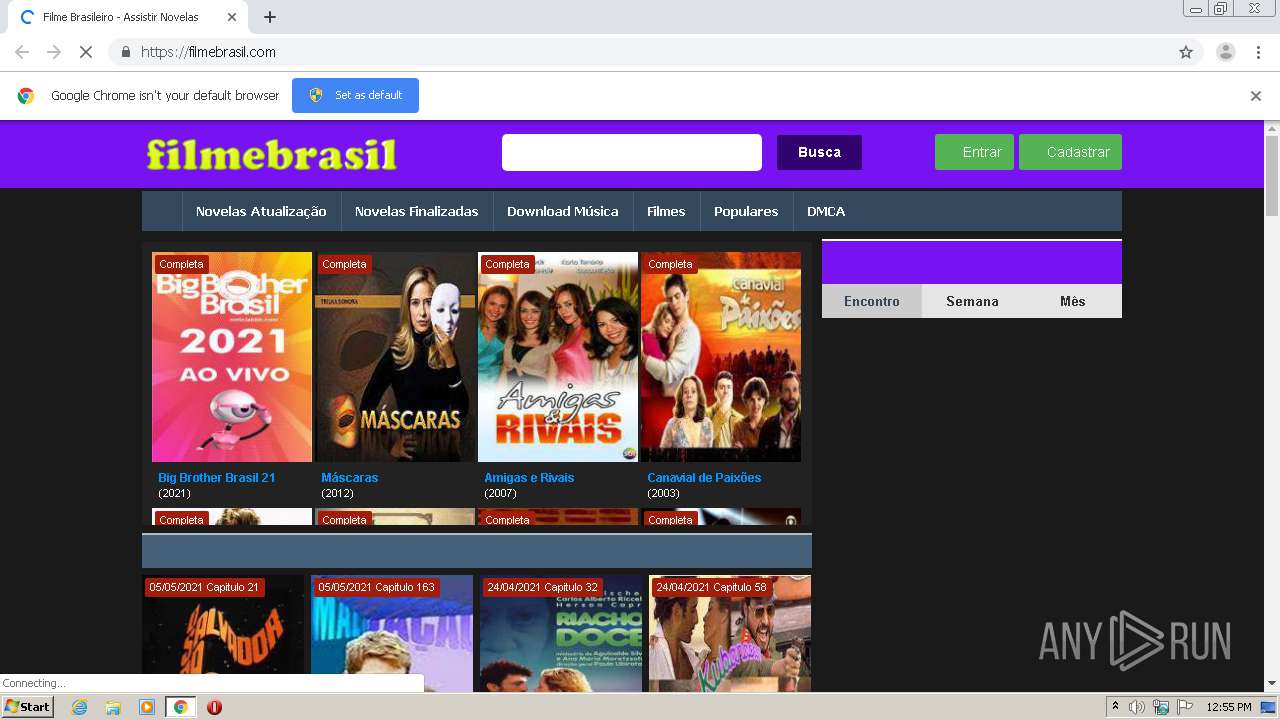Open the volume control in tray
The width and height of the screenshot is (1280, 720).
point(1137,707)
